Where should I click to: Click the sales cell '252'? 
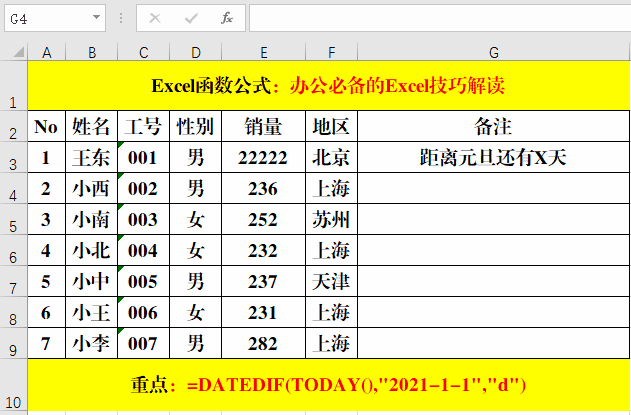(x=264, y=219)
